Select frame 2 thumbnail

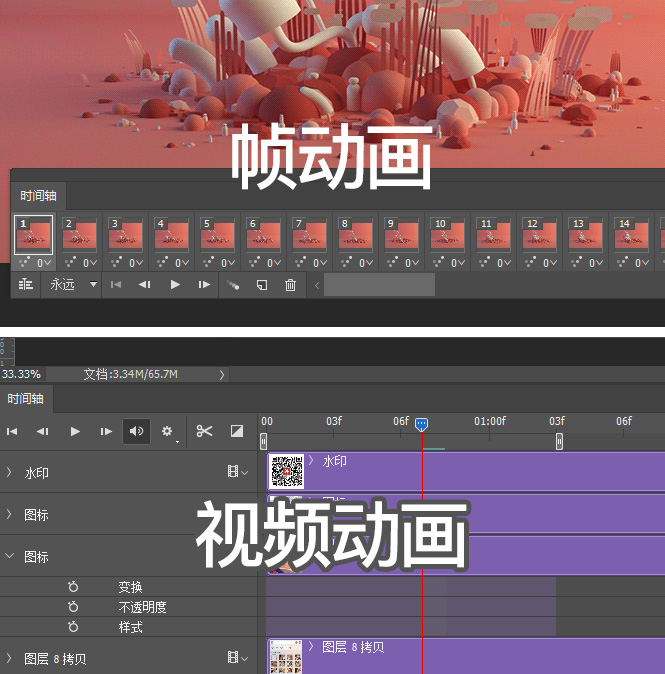coord(80,235)
